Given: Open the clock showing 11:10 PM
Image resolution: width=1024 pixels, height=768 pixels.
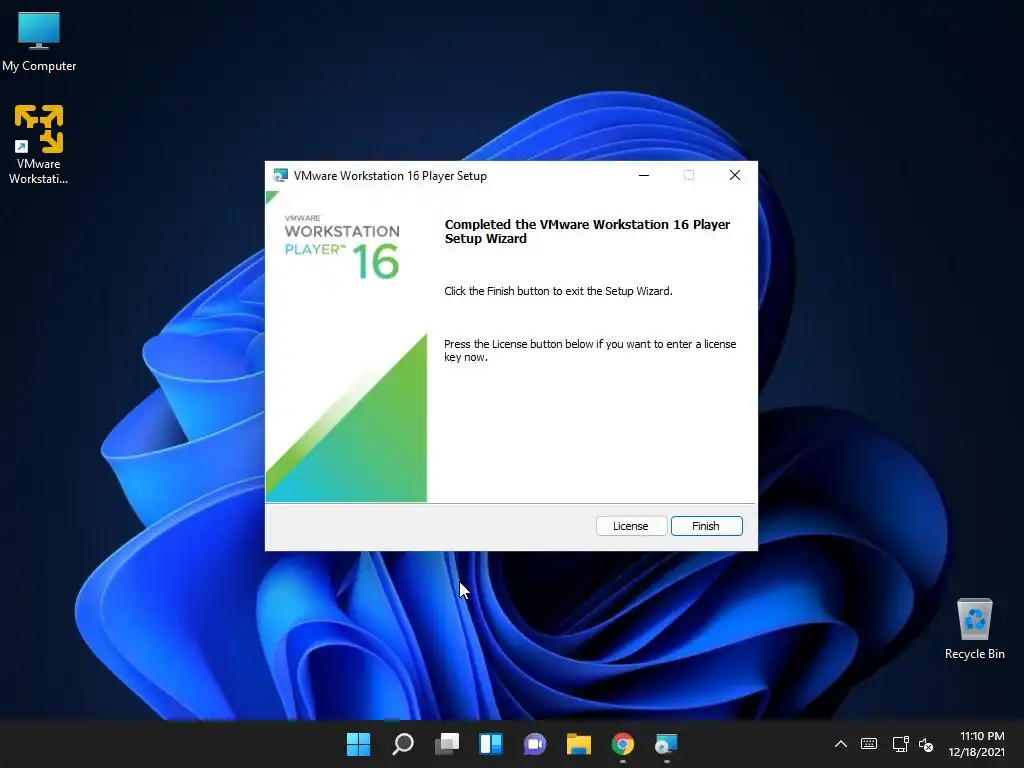Looking at the screenshot, I should (976, 744).
